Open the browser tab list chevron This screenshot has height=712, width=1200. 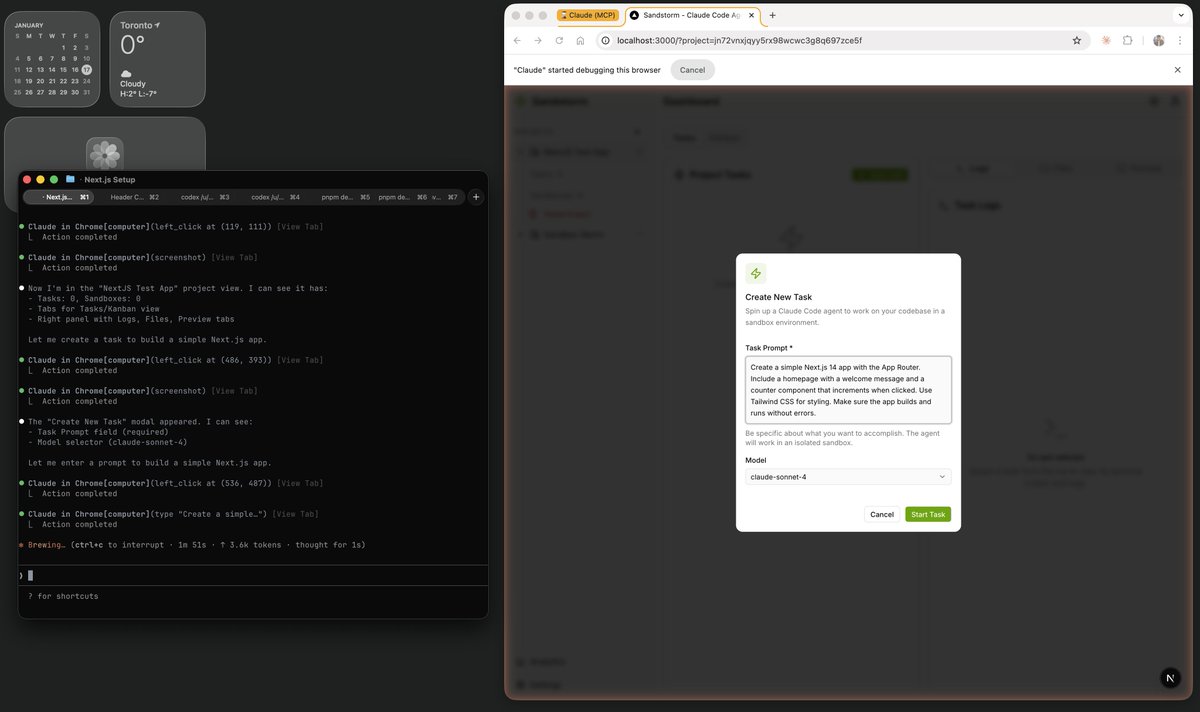point(1181,15)
